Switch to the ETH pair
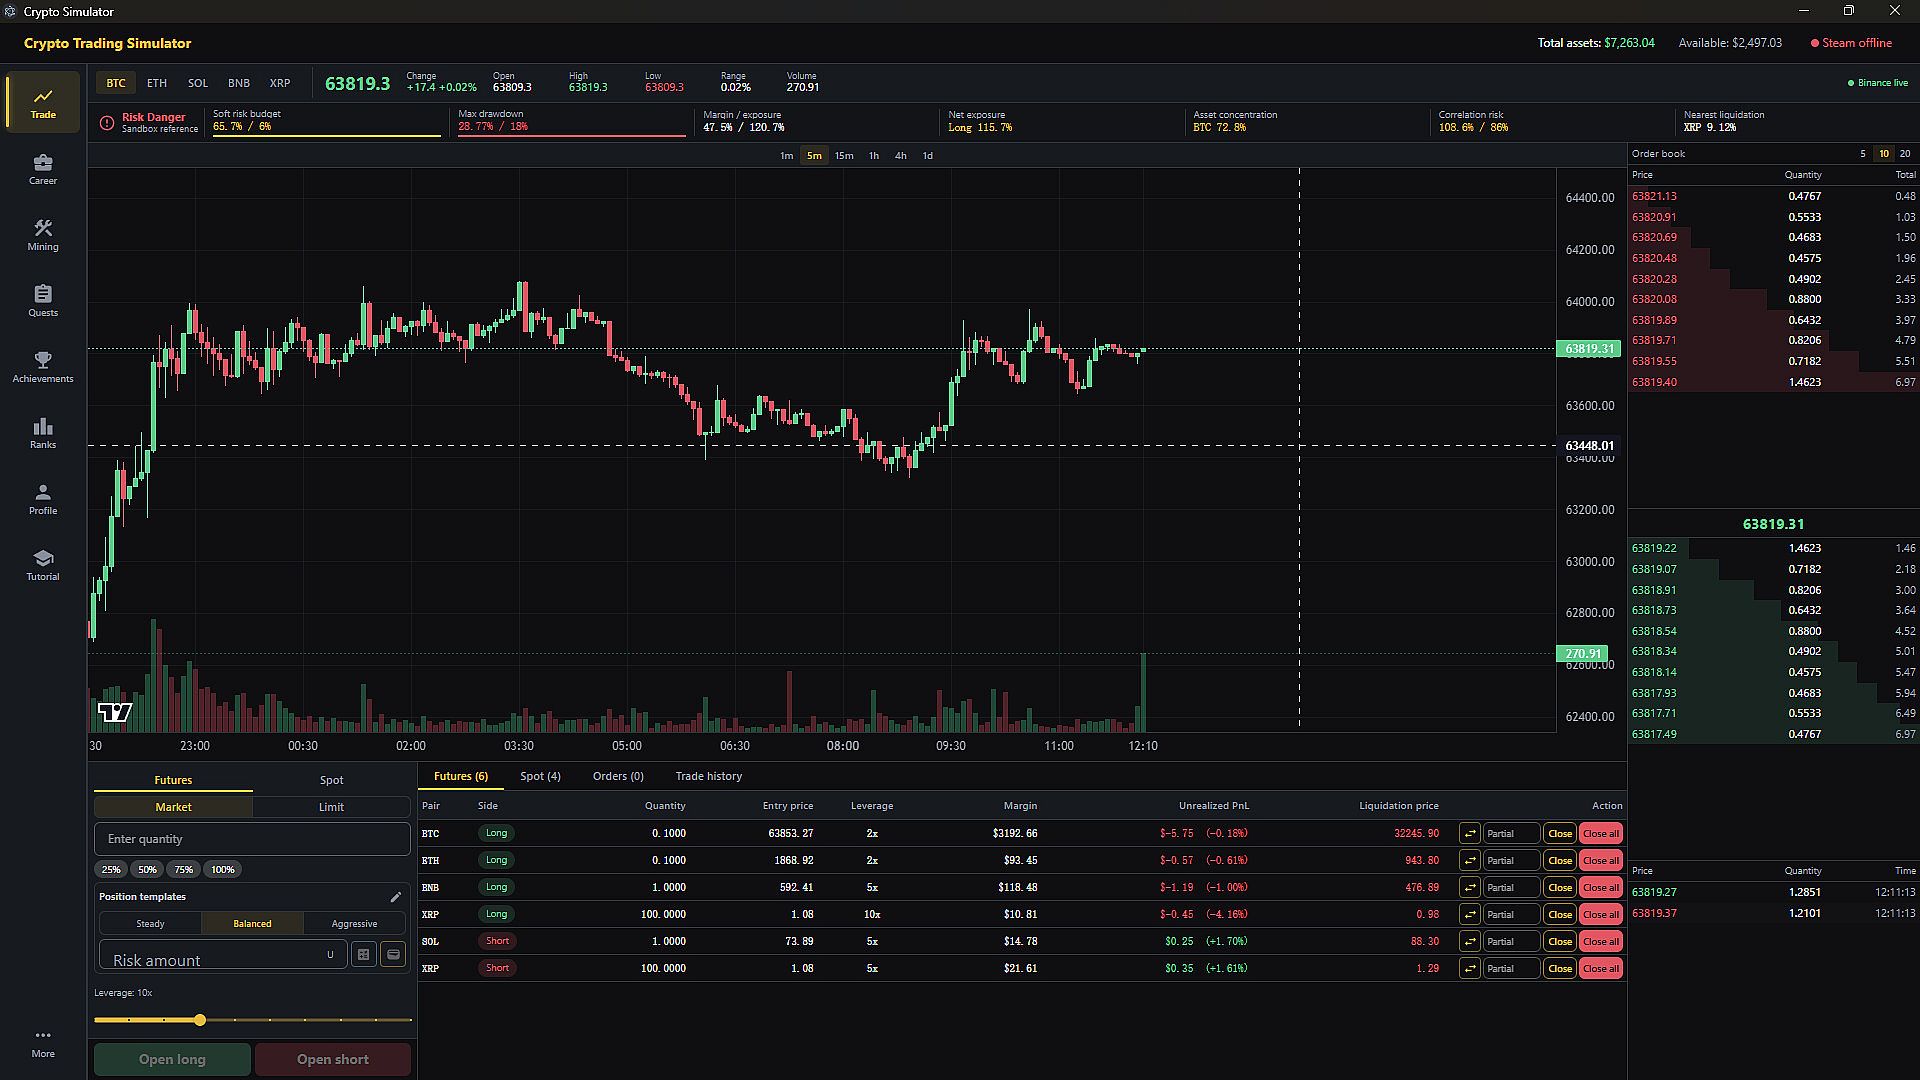 click(x=157, y=83)
